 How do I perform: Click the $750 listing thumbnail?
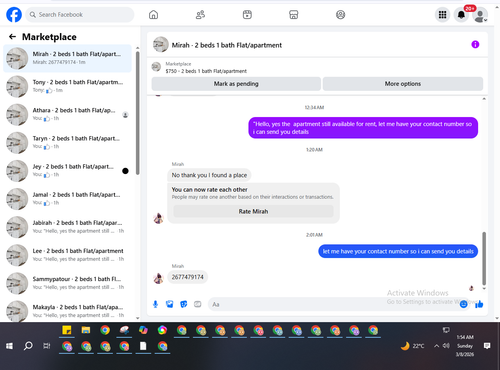click(156, 67)
